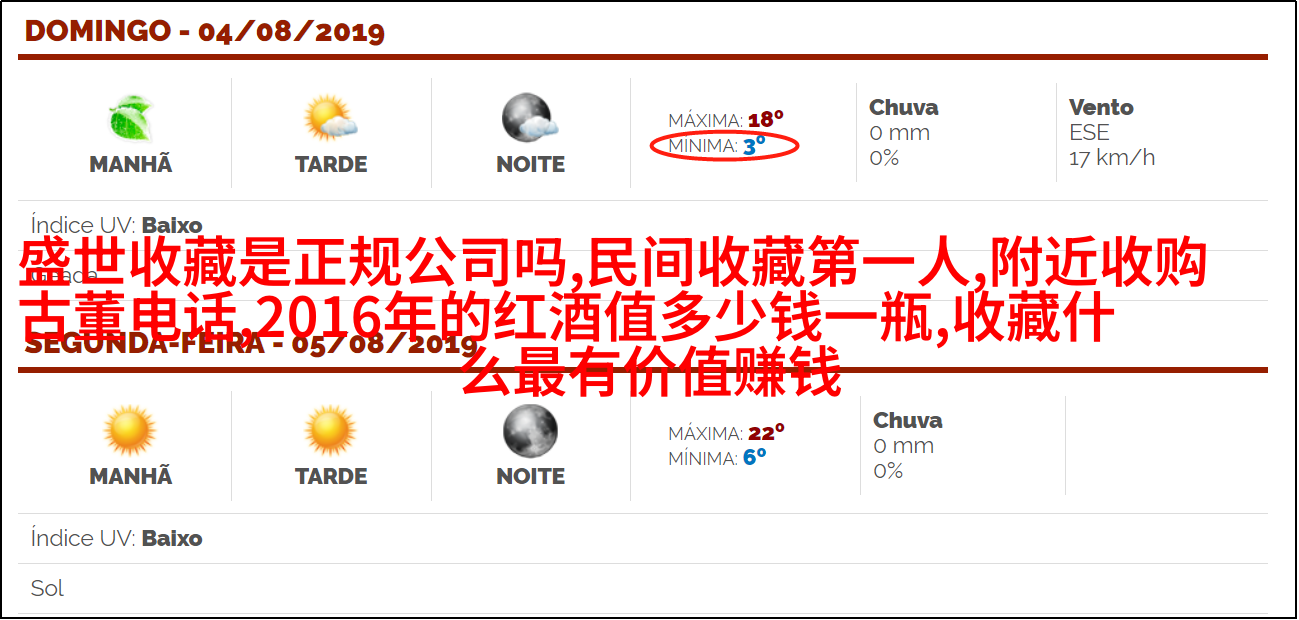The height and width of the screenshot is (620, 1299).
Task: Click Sunday's Vento ESE 17 km/h info
Action: pos(1112,132)
